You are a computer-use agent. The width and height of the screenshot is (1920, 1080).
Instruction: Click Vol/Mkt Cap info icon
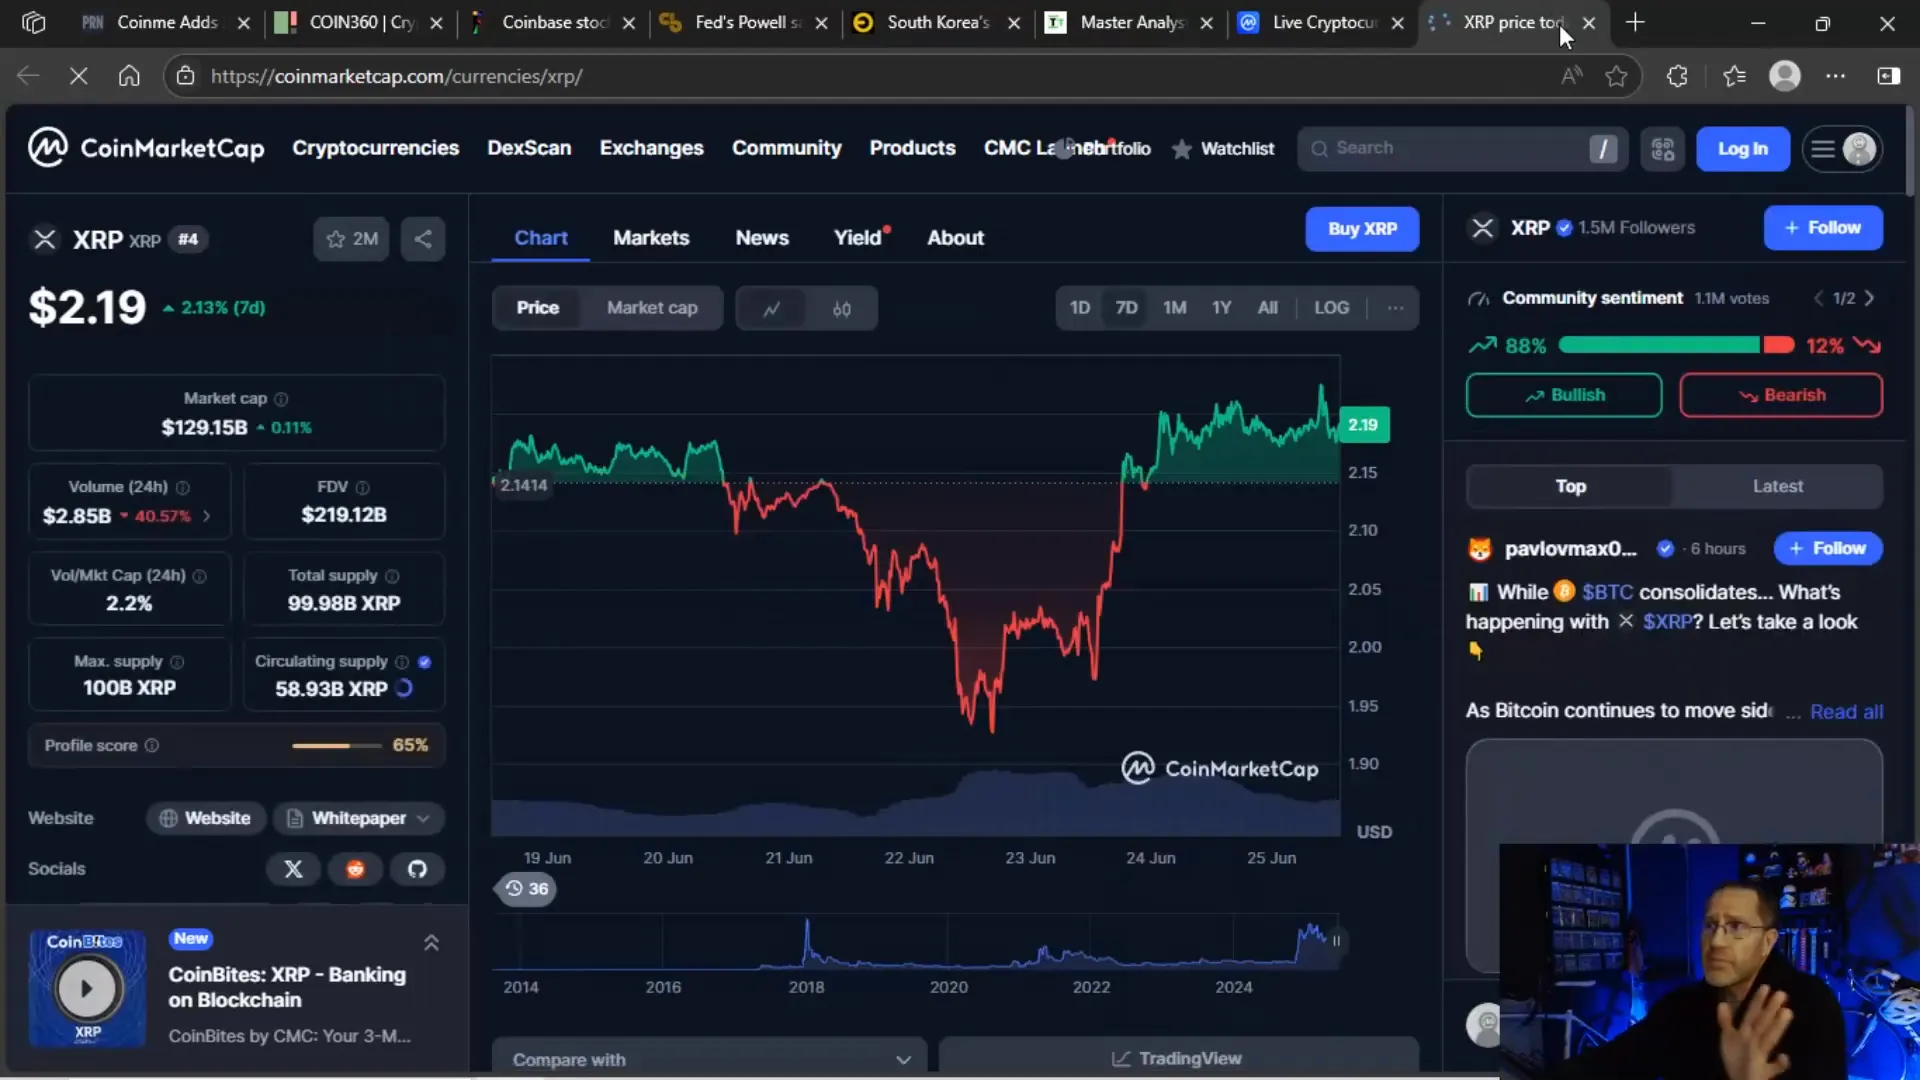coord(199,576)
